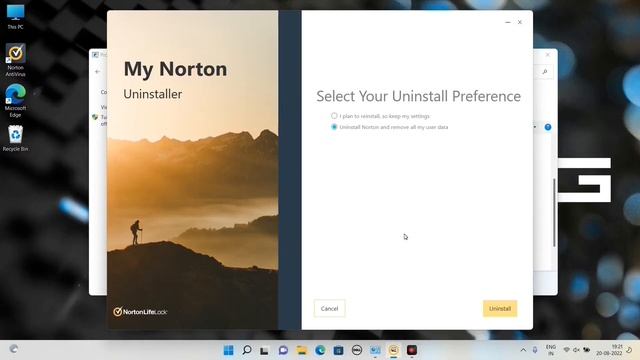
Task: Open Microsoft Store from taskbar
Action: coord(338,350)
